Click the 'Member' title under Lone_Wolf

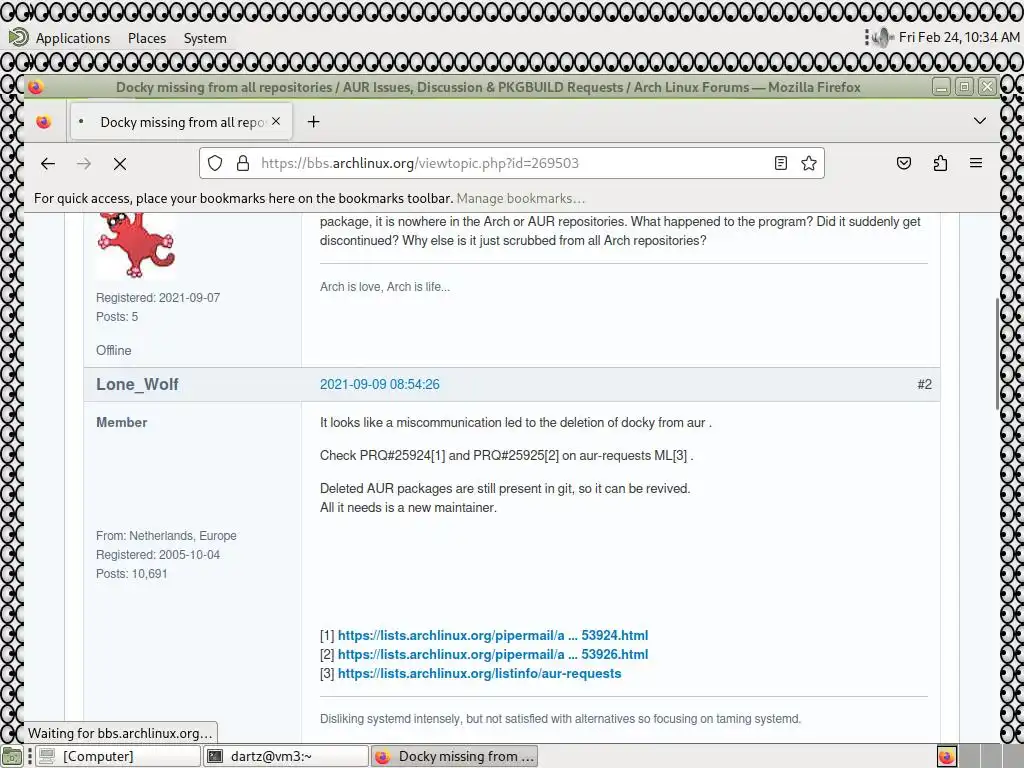pos(121,423)
